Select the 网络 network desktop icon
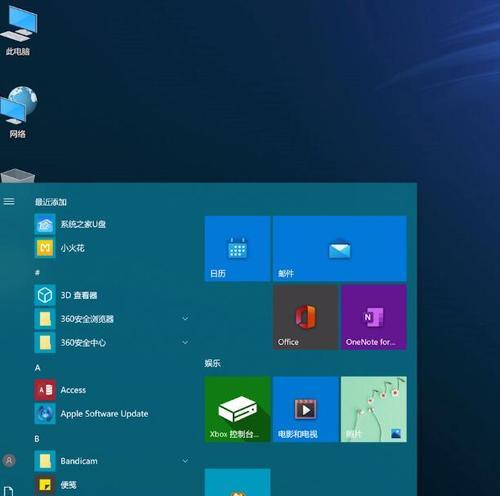This screenshot has width=500, height=496. tap(18, 112)
